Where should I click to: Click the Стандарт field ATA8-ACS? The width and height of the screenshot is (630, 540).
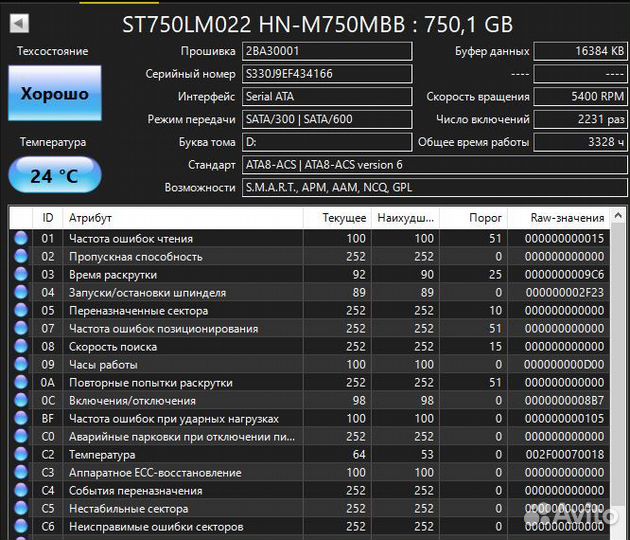pos(435,165)
